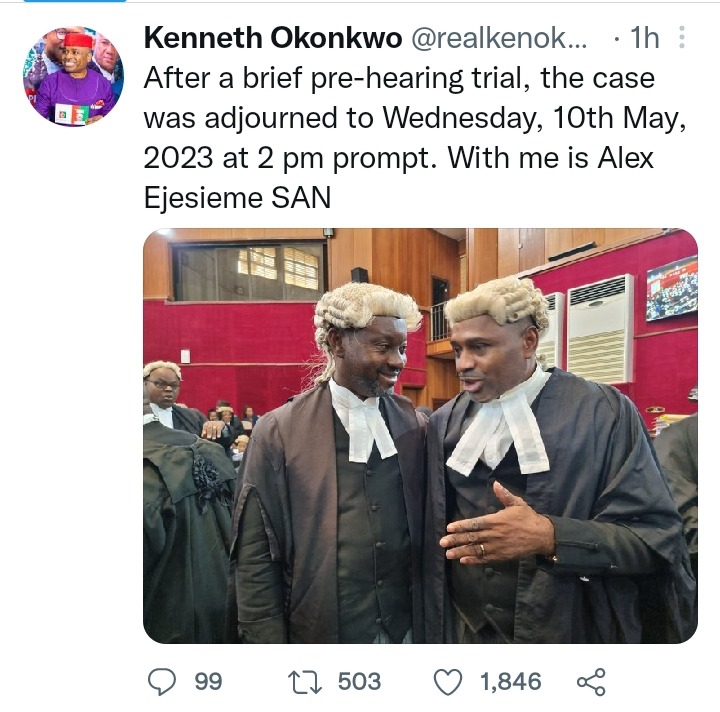The width and height of the screenshot is (720, 712).
Task: Open the attached courtroom photo
Action: click(x=420, y=436)
